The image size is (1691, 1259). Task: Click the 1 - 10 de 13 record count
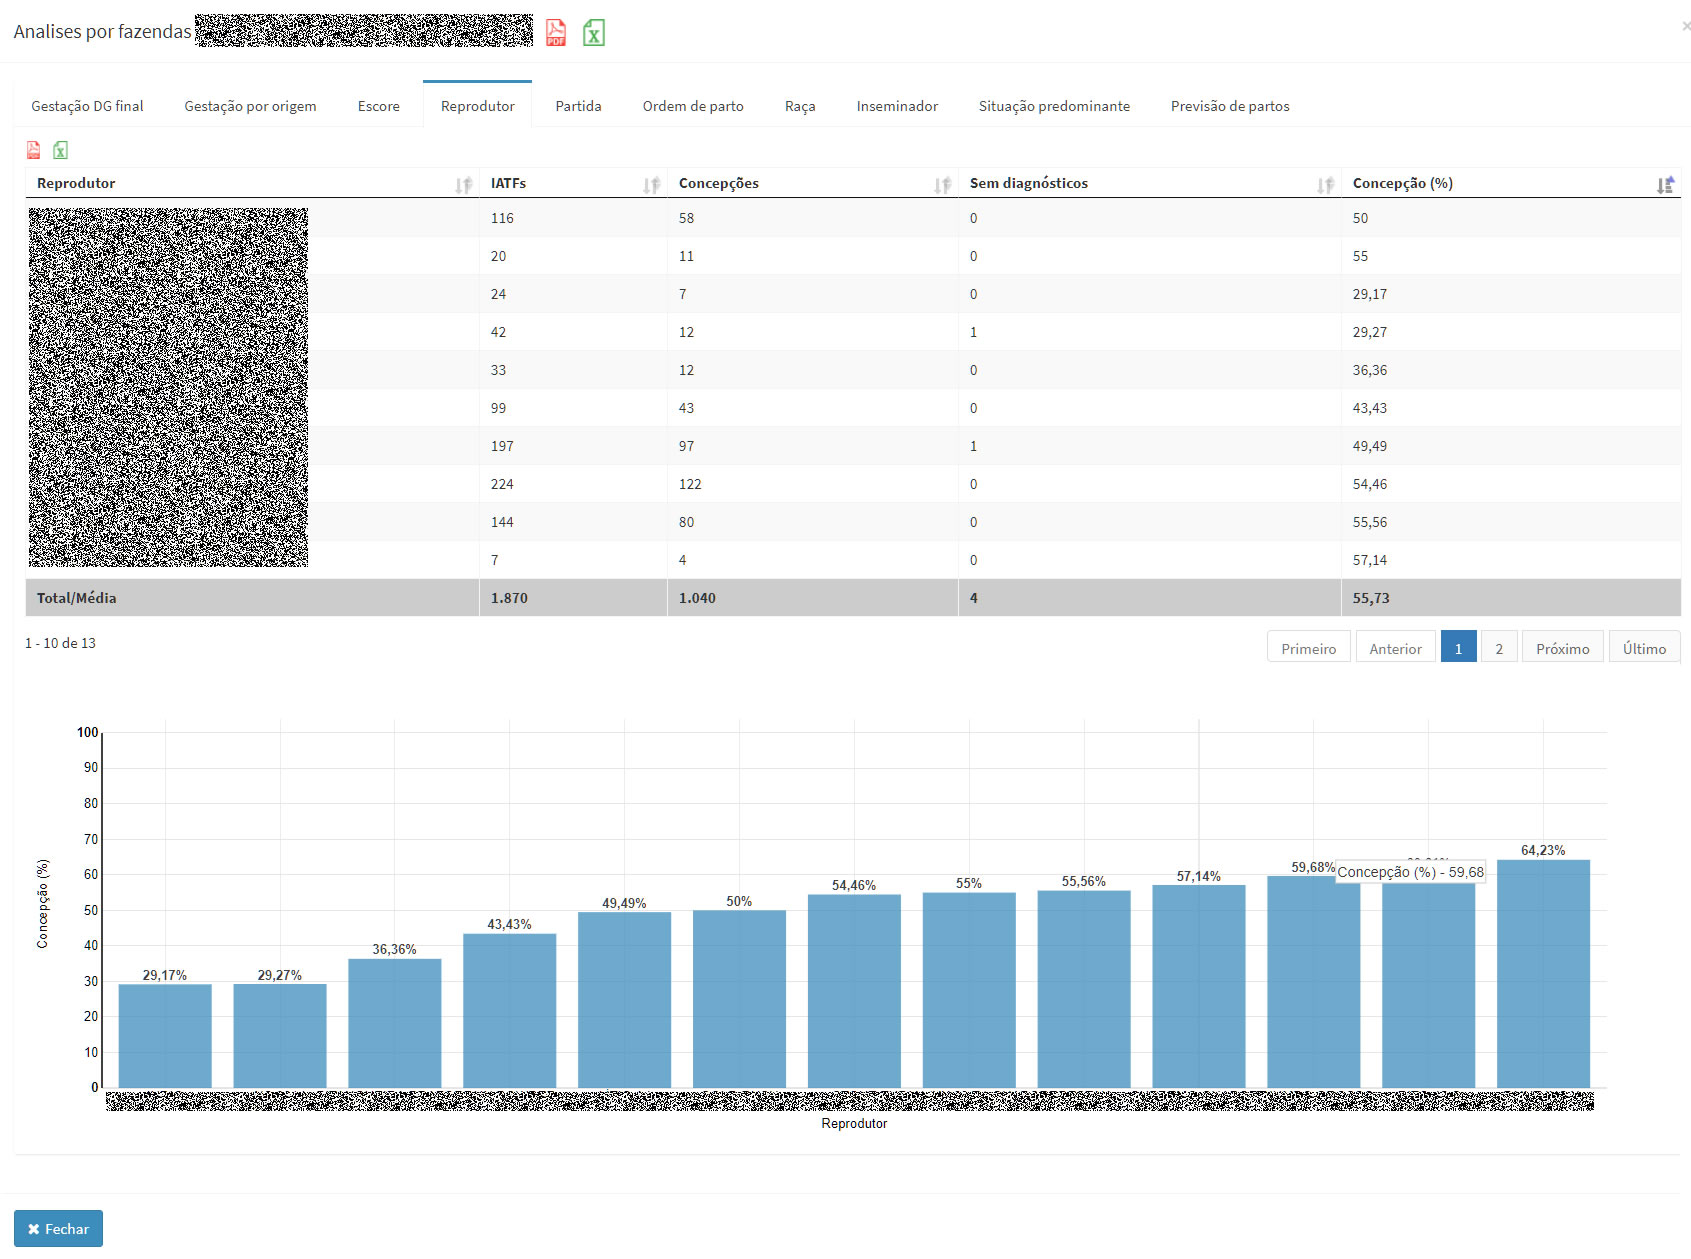pos(60,643)
